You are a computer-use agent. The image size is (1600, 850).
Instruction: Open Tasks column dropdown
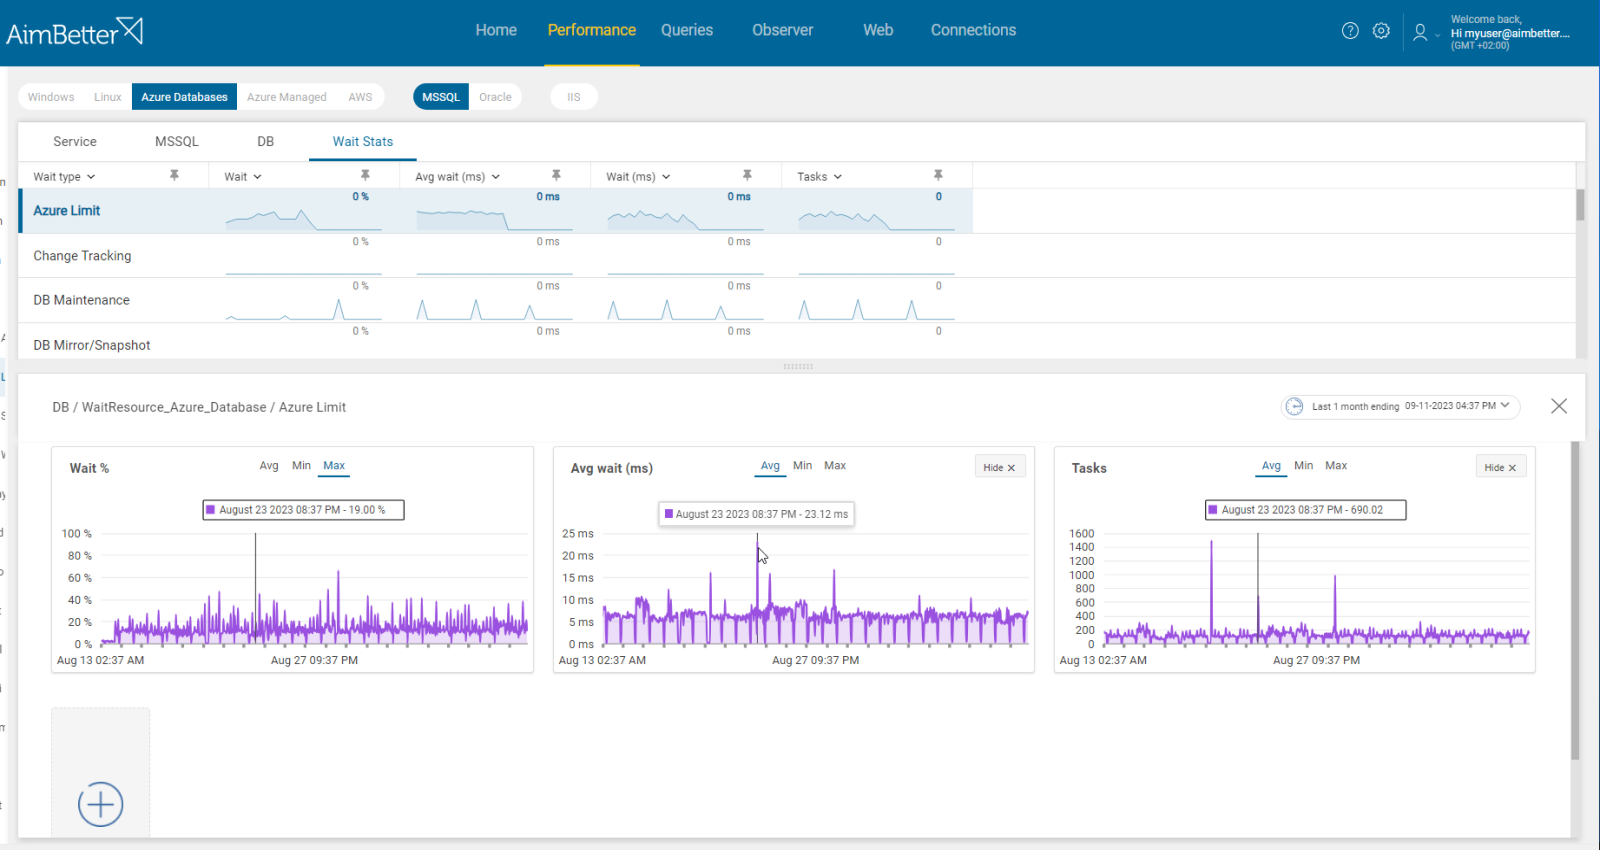[838, 177]
